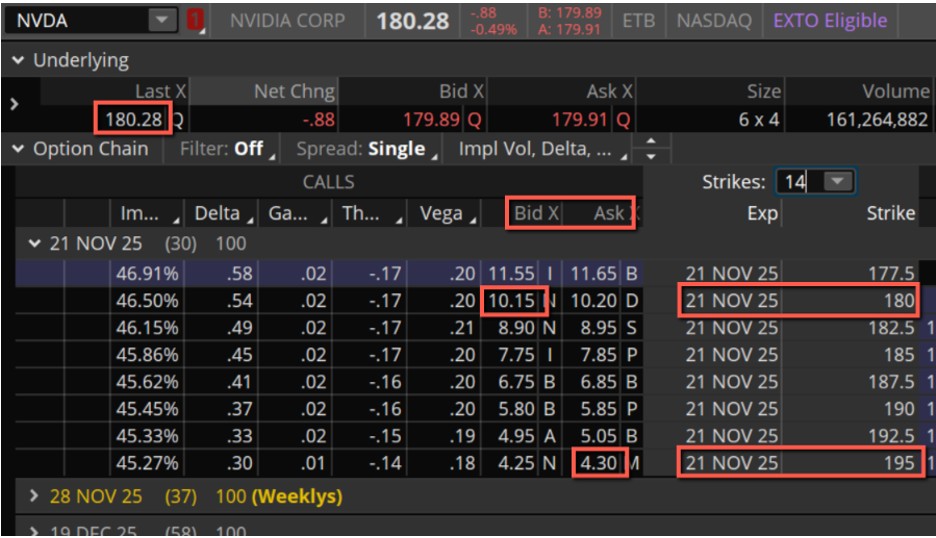Click the red link-color number 1 icon
Viewport: 936px width, 538px height.
(195, 21)
